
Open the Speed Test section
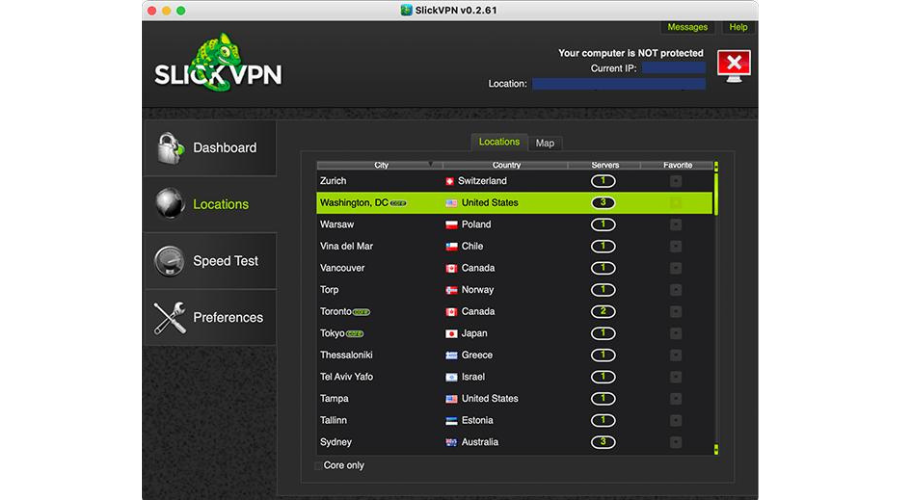(x=210, y=261)
